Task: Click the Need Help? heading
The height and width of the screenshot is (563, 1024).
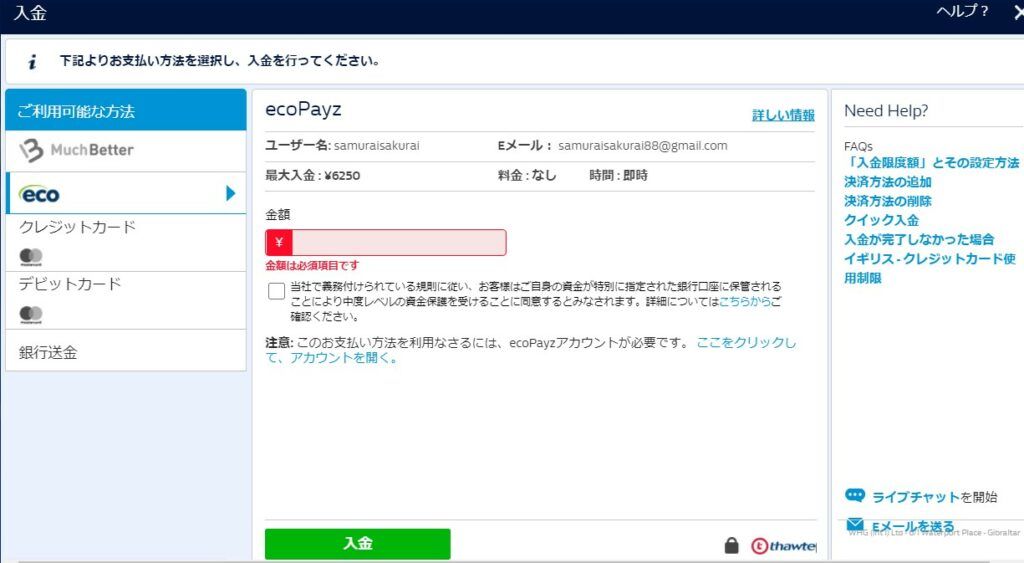Action: click(886, 111)
